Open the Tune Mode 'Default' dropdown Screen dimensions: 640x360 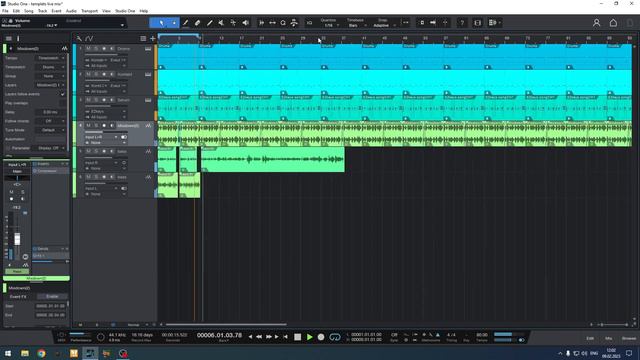click(51, 130)
